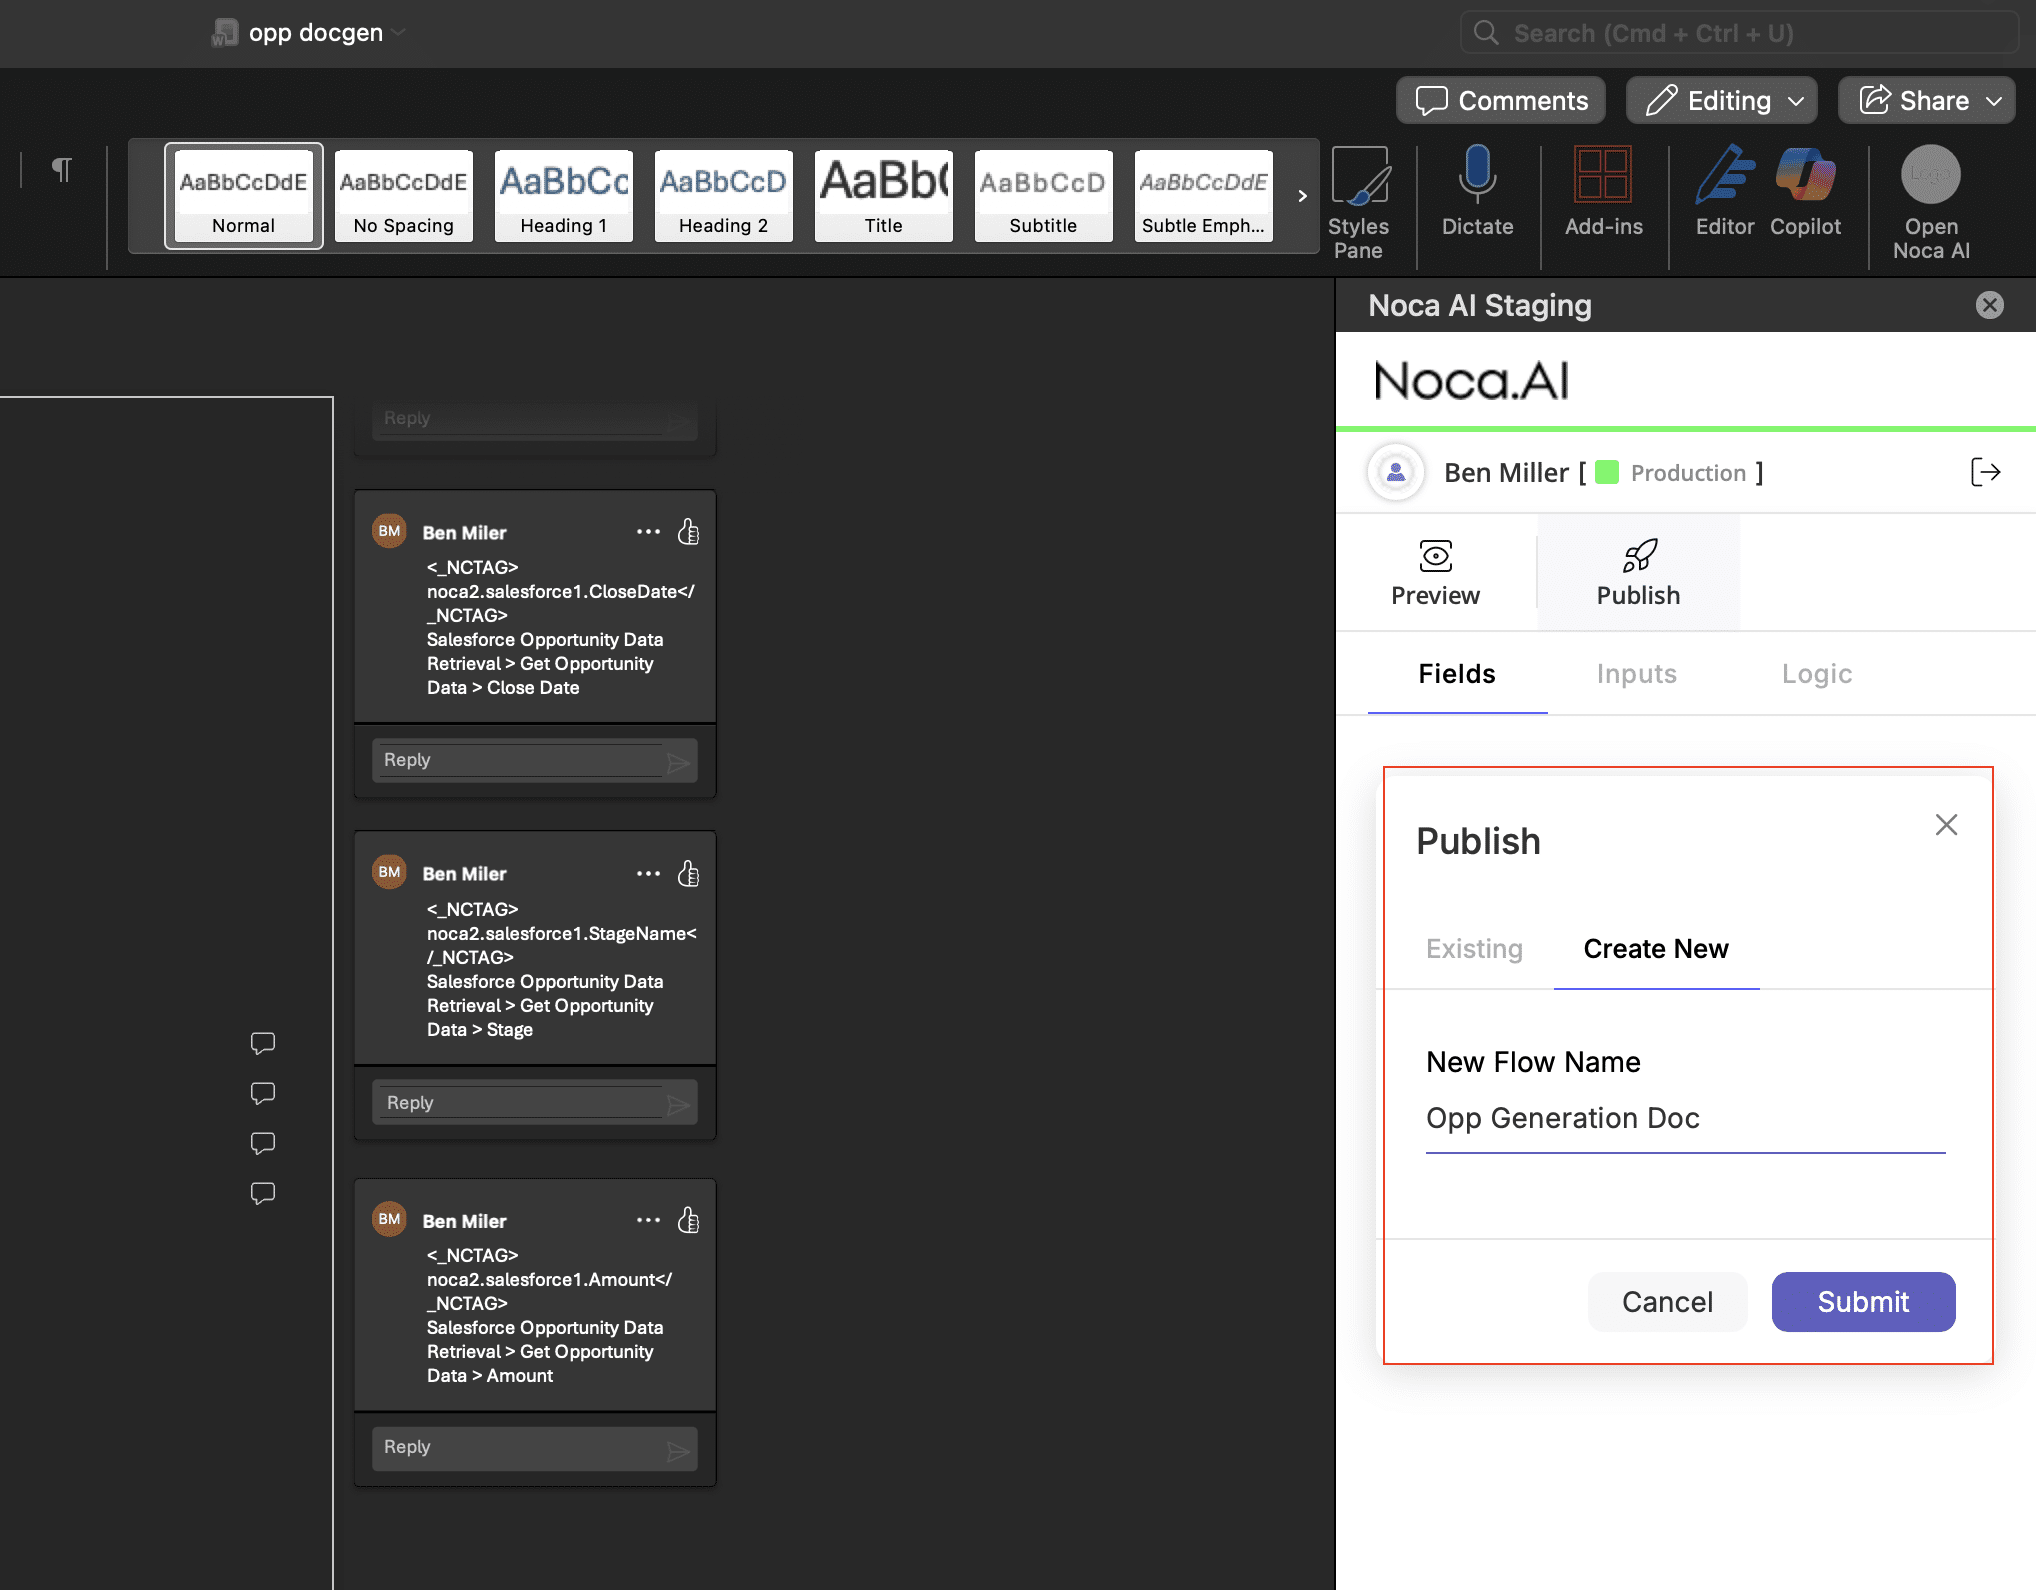Click the topmost comment marker in margin

(x=263, y=1043)
